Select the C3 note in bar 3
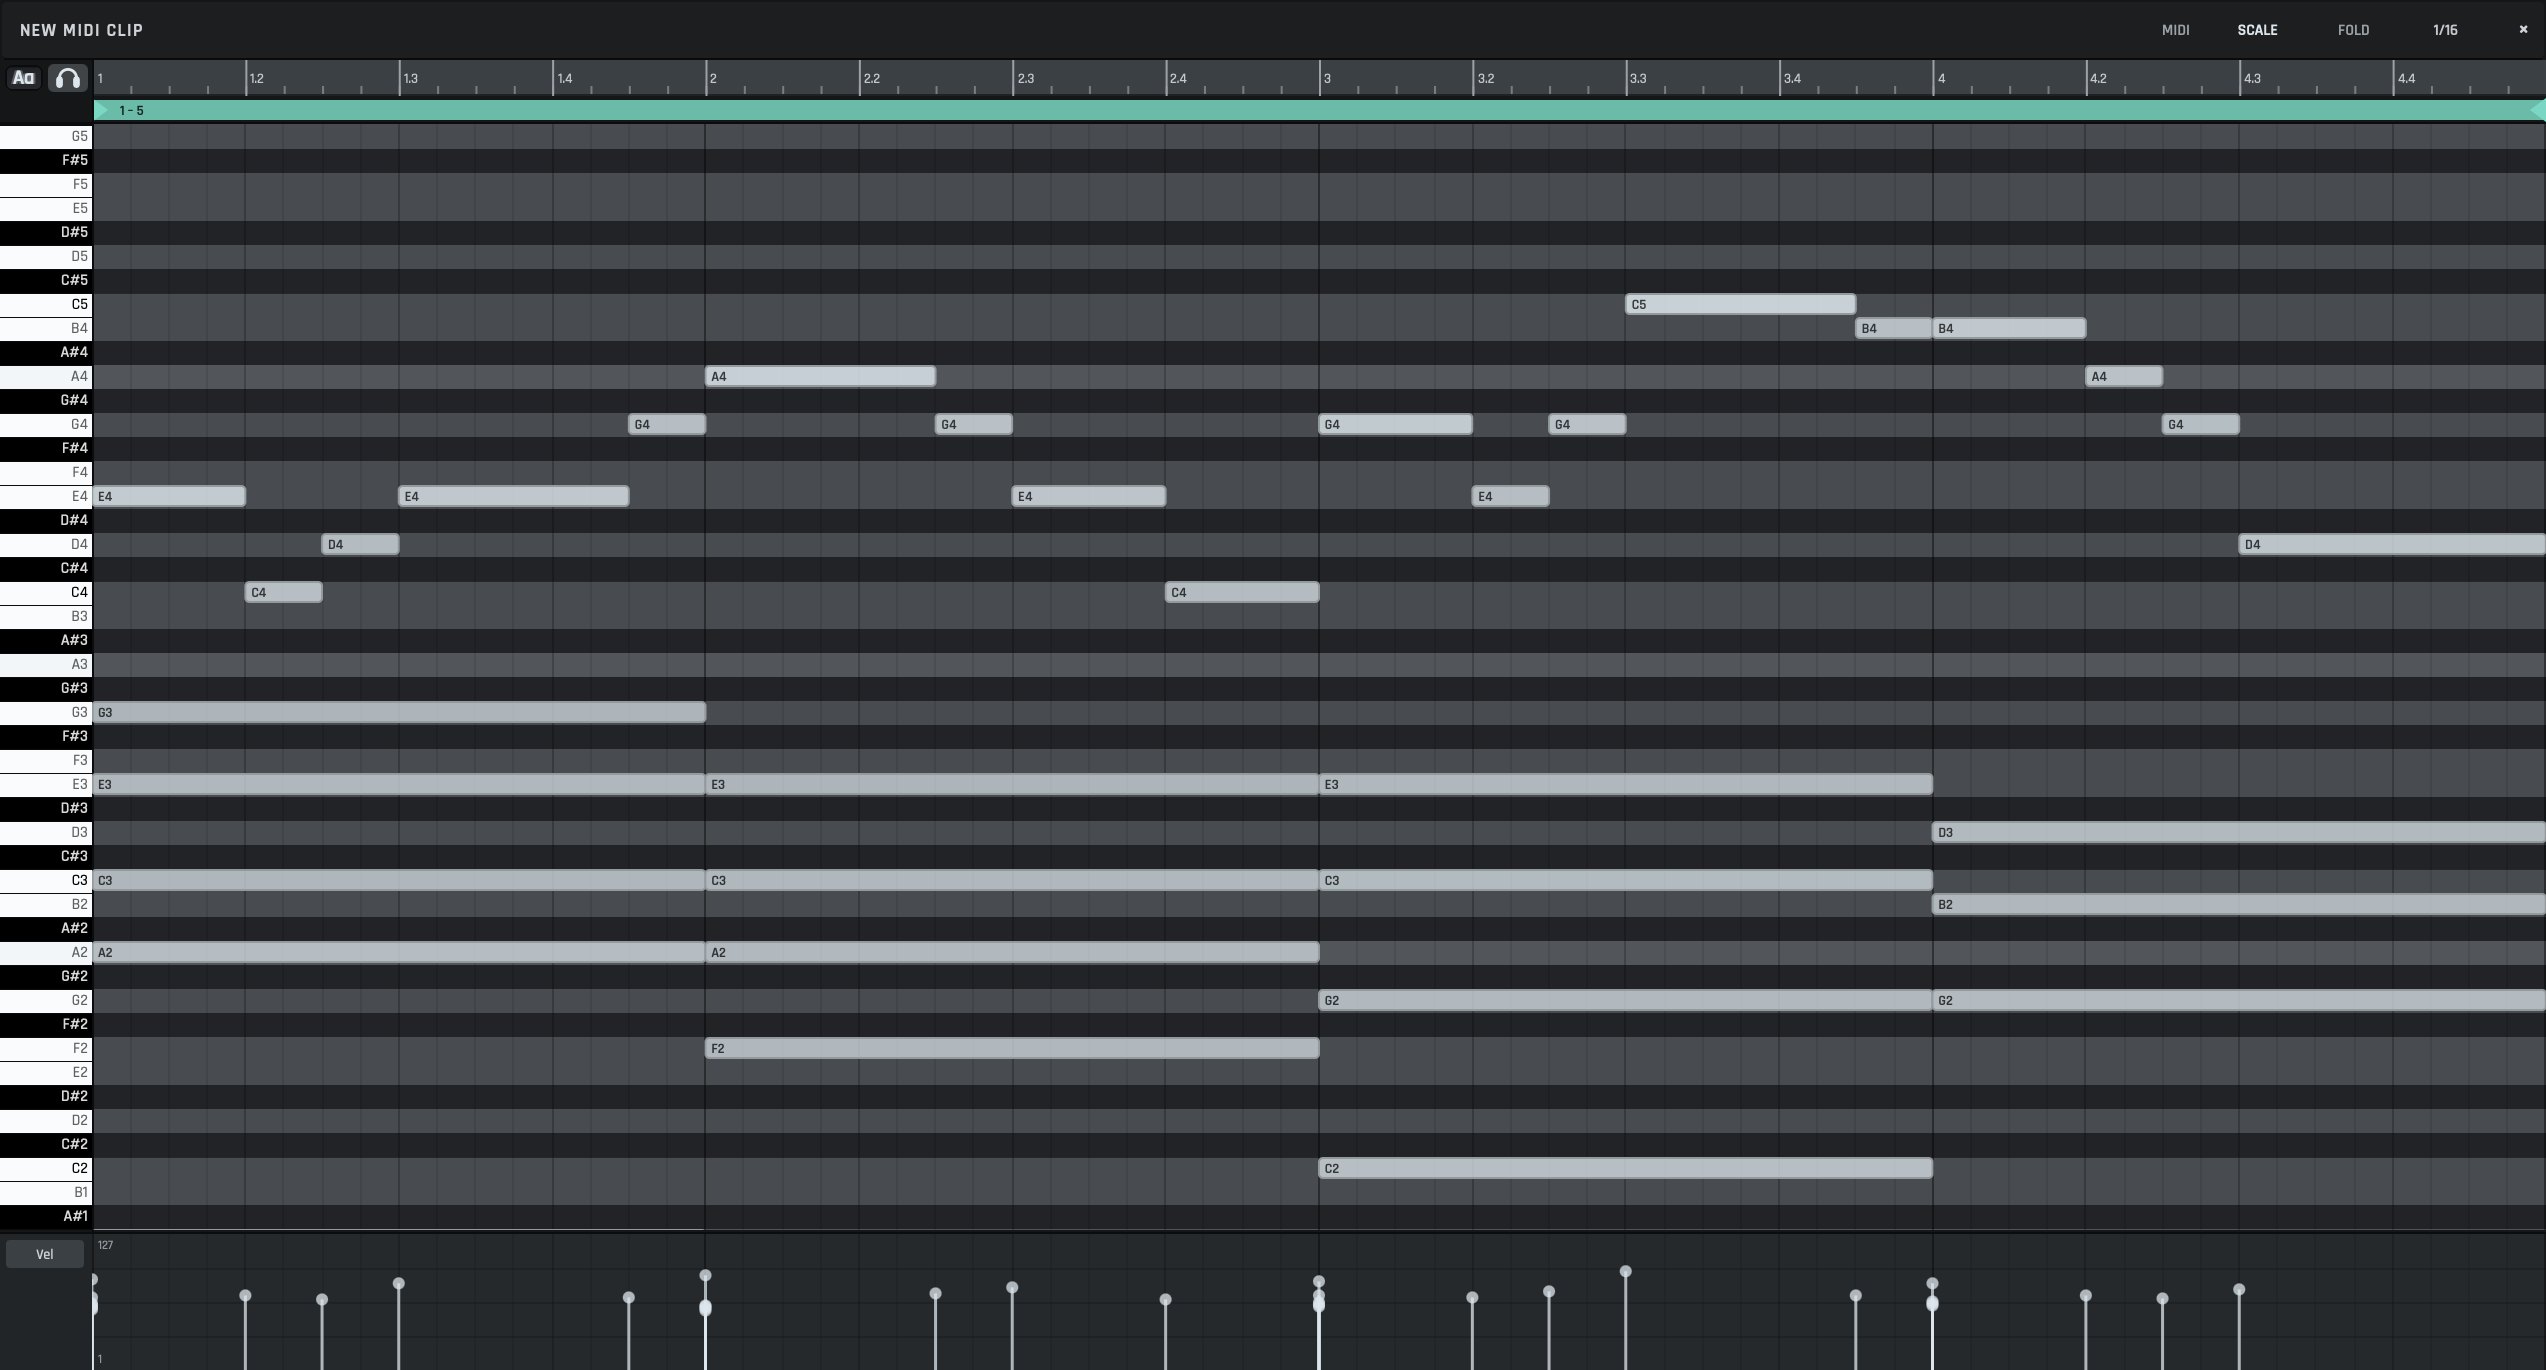This screenshot has height=1370, width=2546. tap(1626, 880)
